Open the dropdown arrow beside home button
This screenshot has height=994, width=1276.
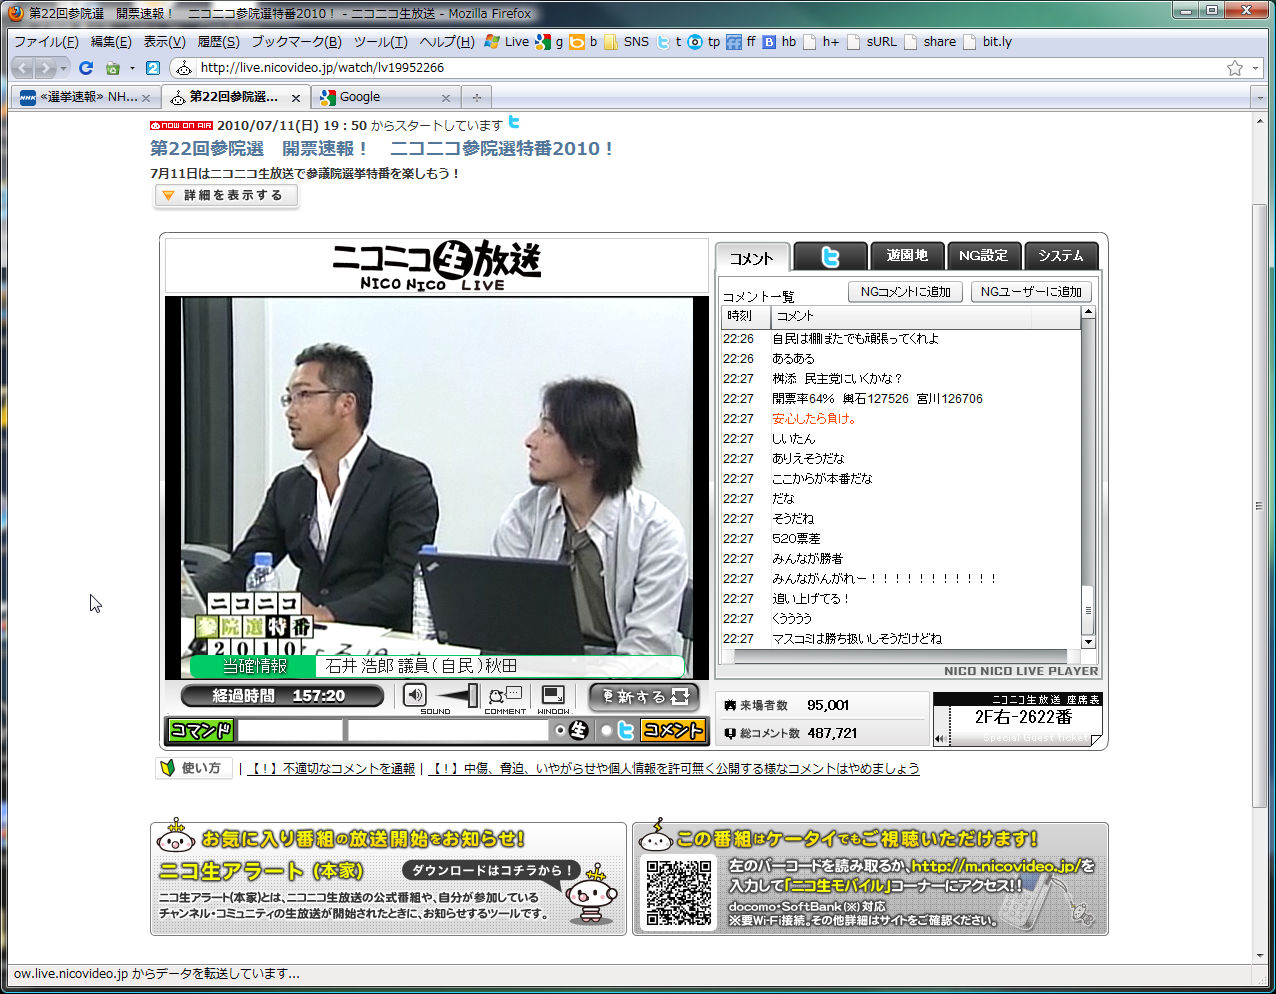click(132, 68)
